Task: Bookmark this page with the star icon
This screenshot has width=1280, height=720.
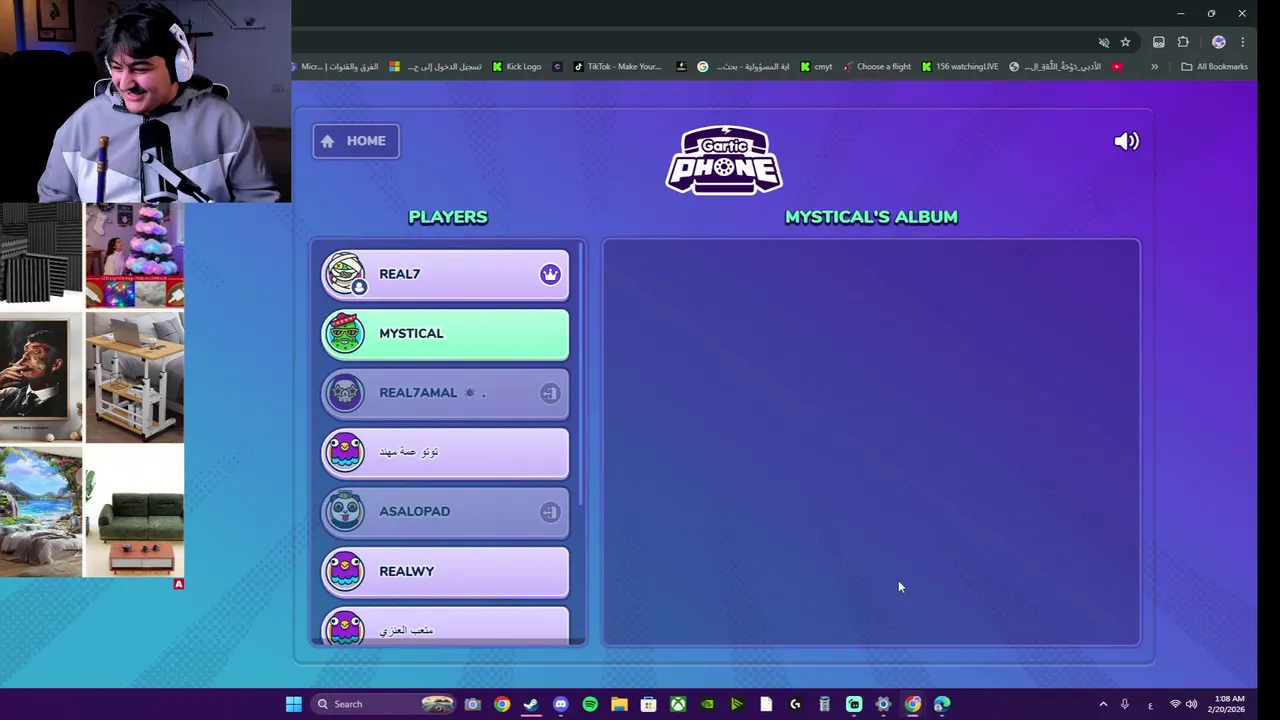Action: [x=1125, y=42]
